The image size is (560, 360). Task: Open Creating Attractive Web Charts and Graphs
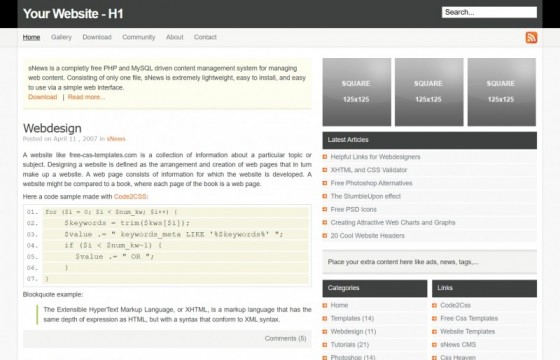pyautogui.click(x=393, y=222)
